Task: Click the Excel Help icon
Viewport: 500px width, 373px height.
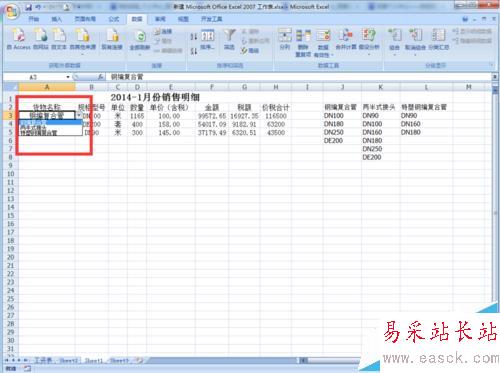Action: 465,19
